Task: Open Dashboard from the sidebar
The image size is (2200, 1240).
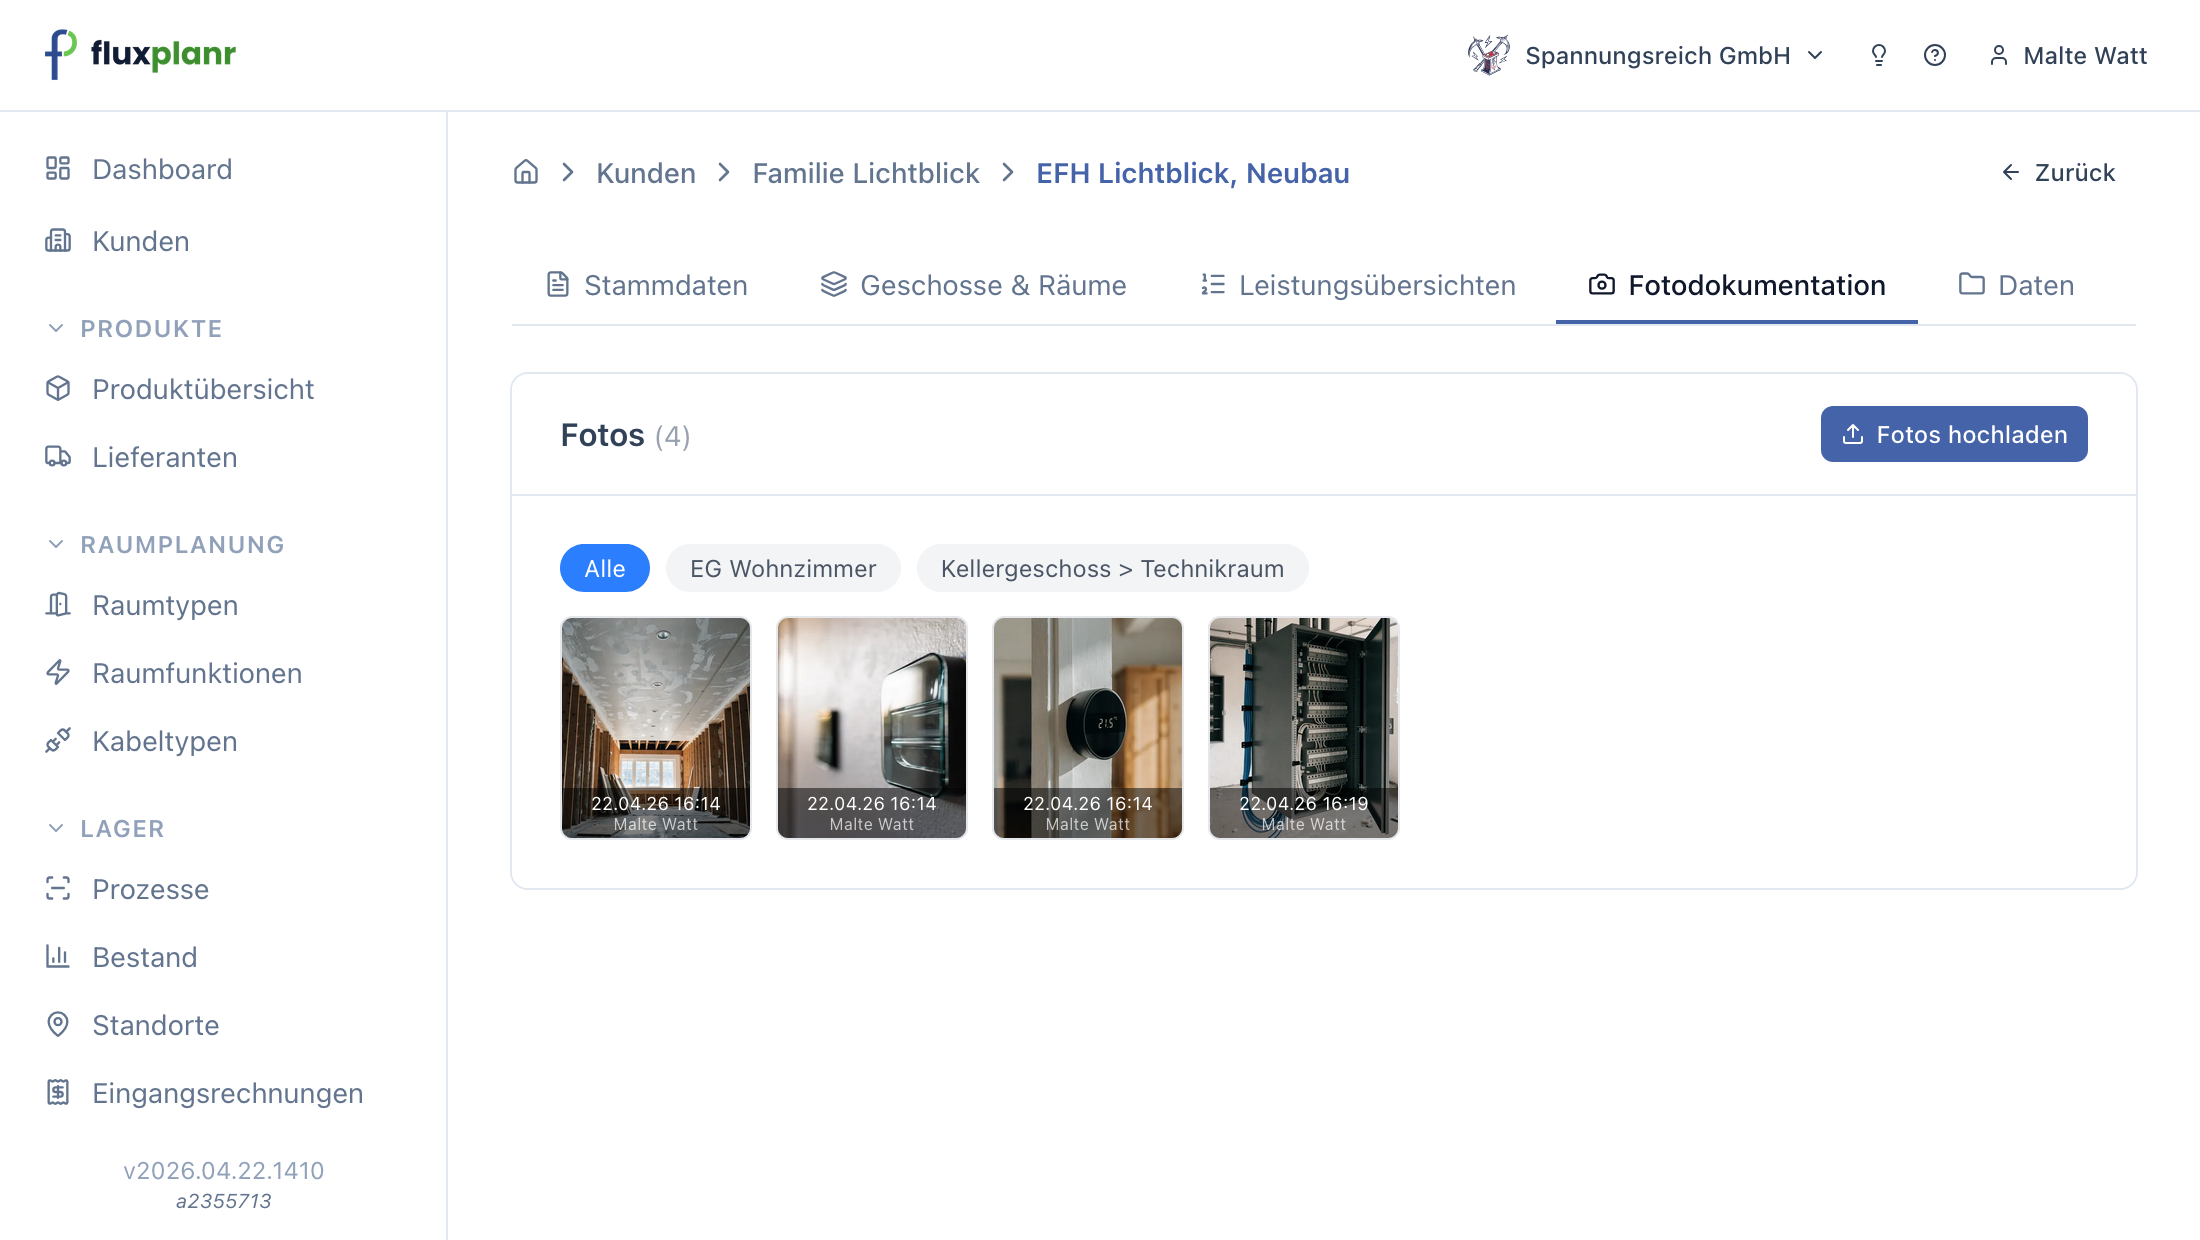Action: (x=139, y=169)
